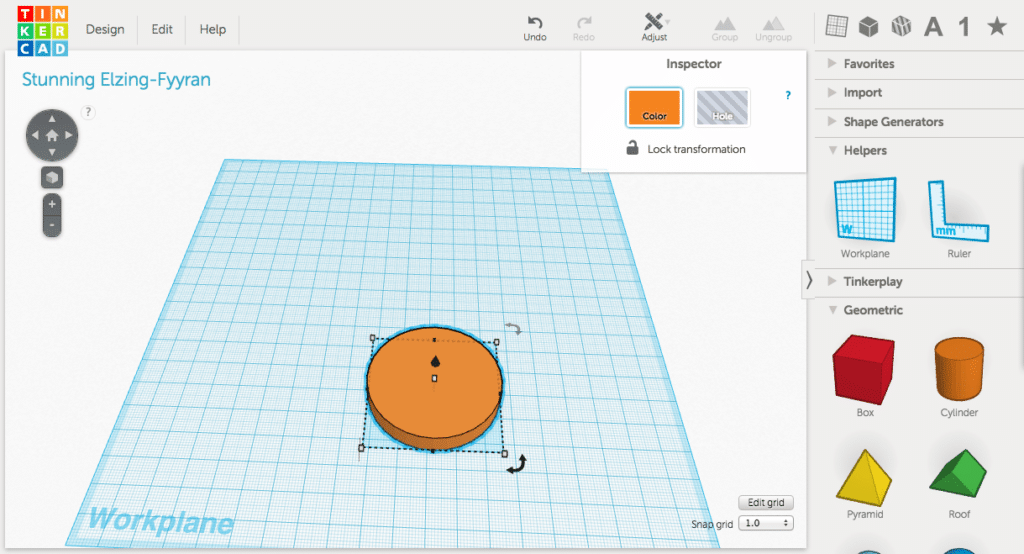
Task: Select the Ruler helper
Action: pos(959,219)
